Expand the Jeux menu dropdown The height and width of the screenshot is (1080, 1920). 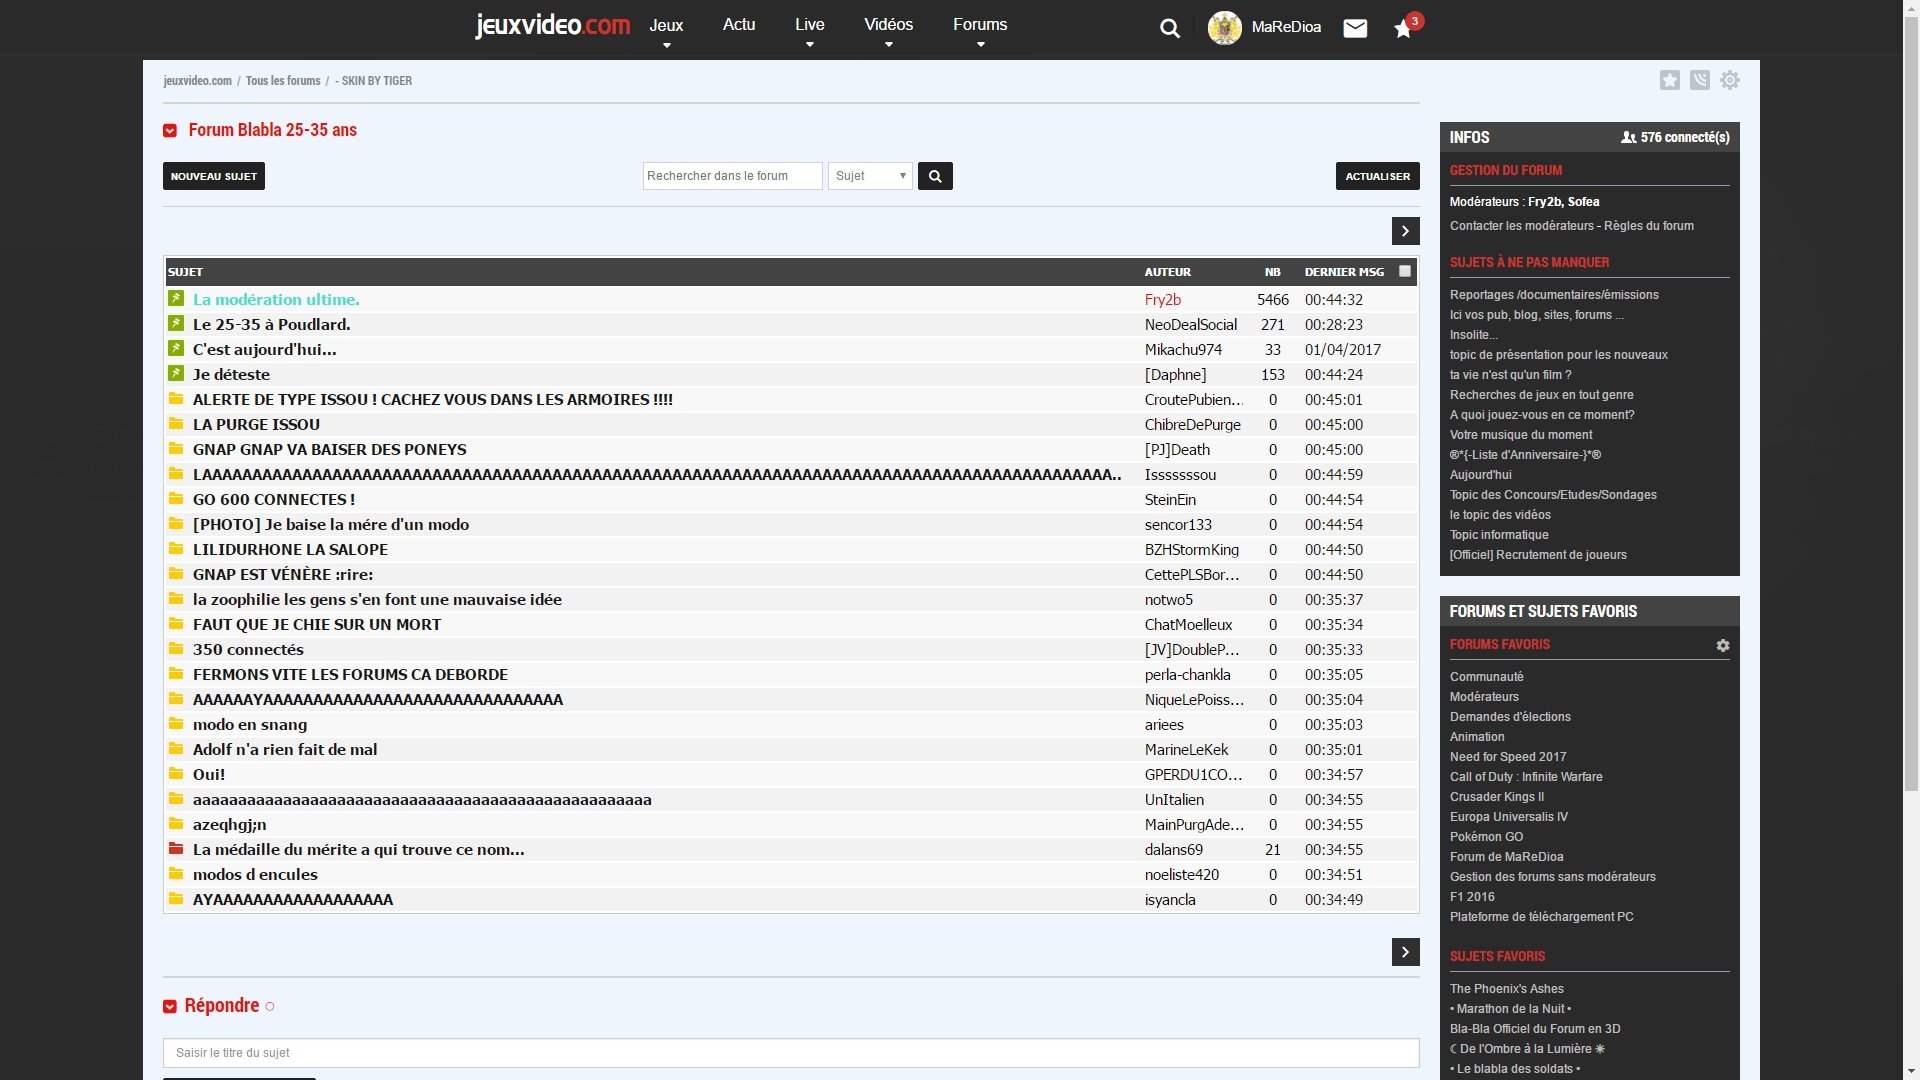point(666,28)
